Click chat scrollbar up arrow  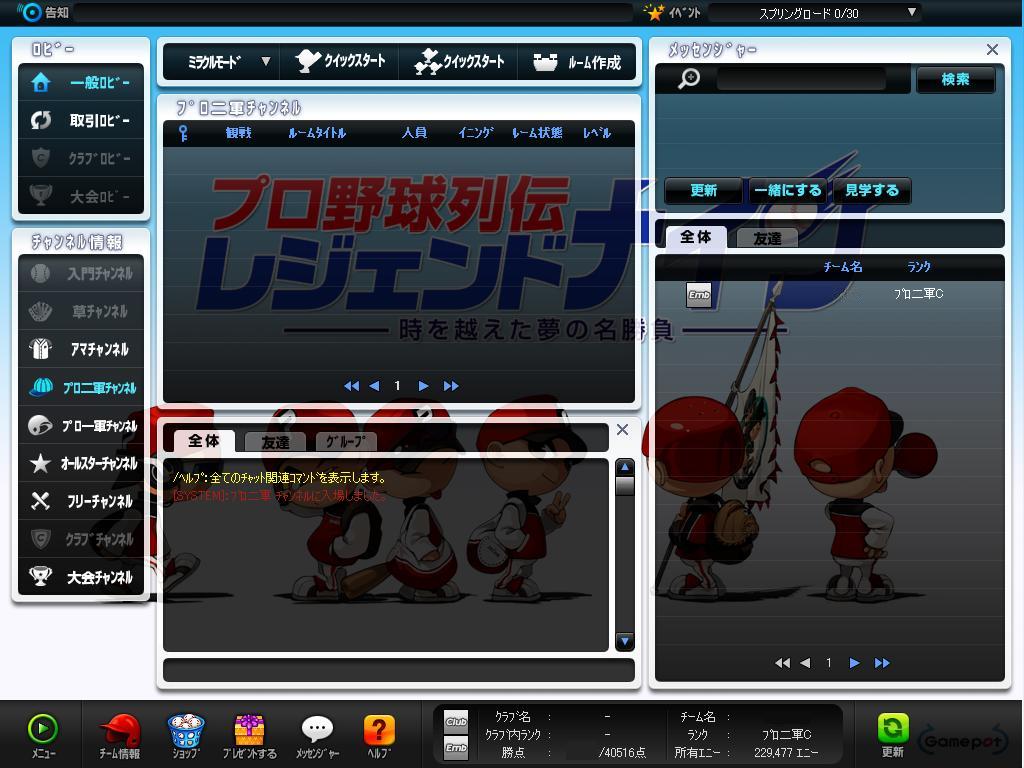(625, 467)
